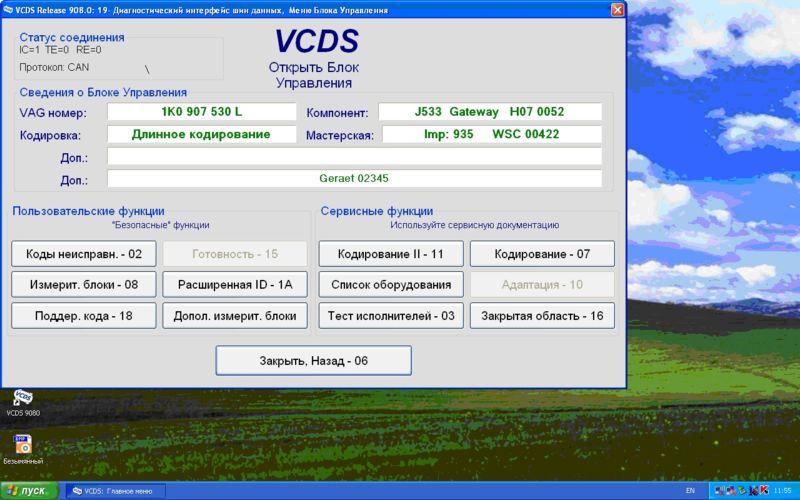The height and width of the screenshot is (500, 800).
Task: Open Закрытая область - 16 security access
Action: tap(542, 316)
